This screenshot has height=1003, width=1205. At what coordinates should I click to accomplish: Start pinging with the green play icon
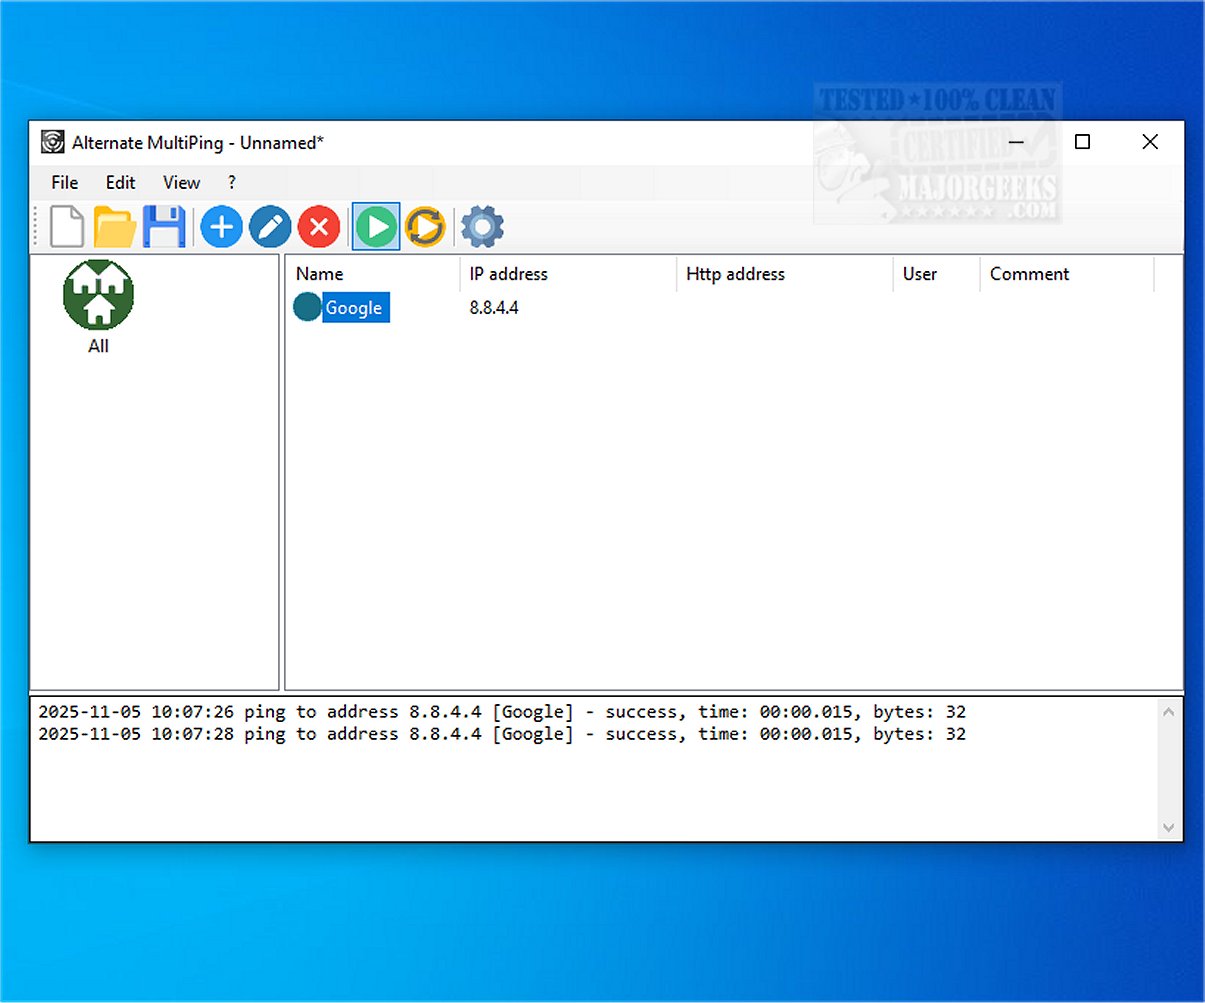pyautogui.click(x=376, y=227)
